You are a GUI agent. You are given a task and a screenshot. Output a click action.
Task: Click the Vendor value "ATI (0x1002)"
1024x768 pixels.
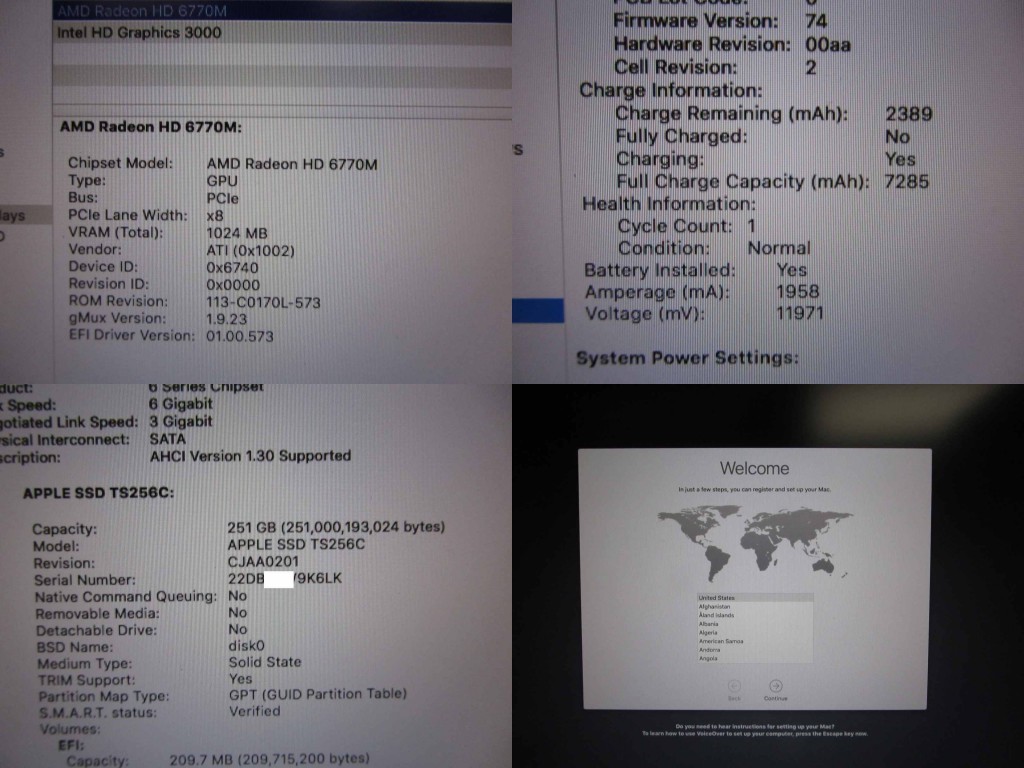(251, 251)
